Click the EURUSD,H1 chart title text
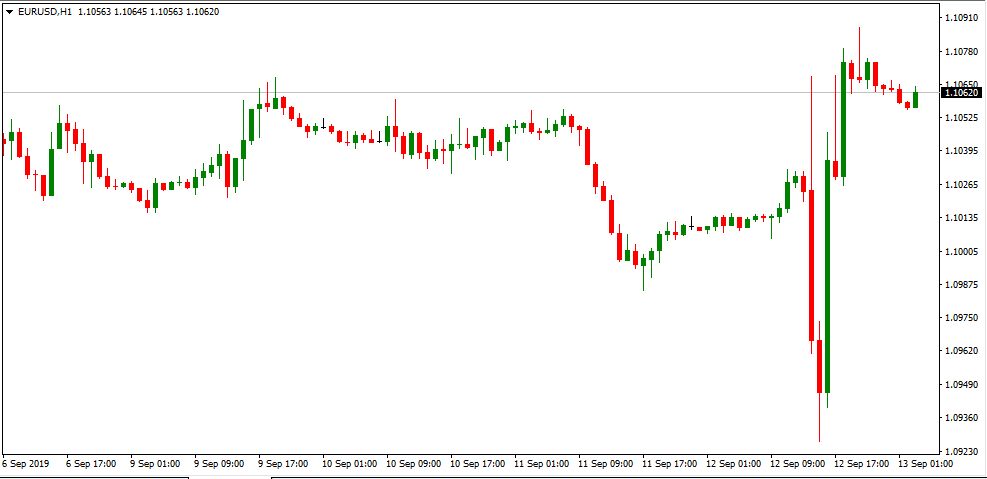Screen dimensions: 987x479 (x=45, y=12)
